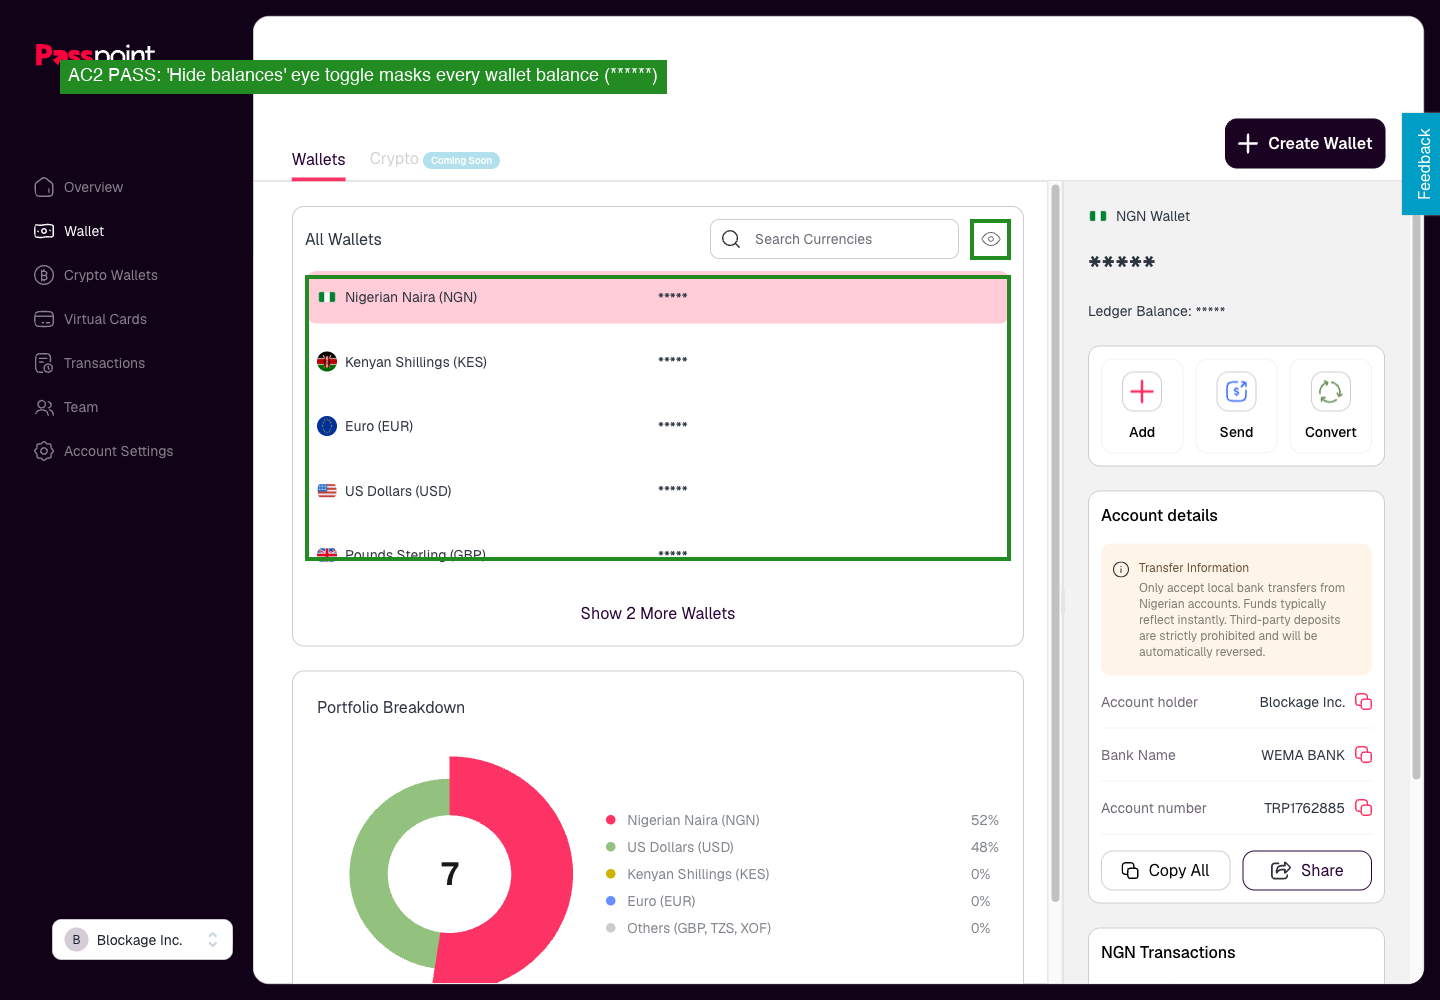1440x1000 pixels.
Task: Click the search magnifier icon
Action: pyautogui.click(x=731, y=239)
